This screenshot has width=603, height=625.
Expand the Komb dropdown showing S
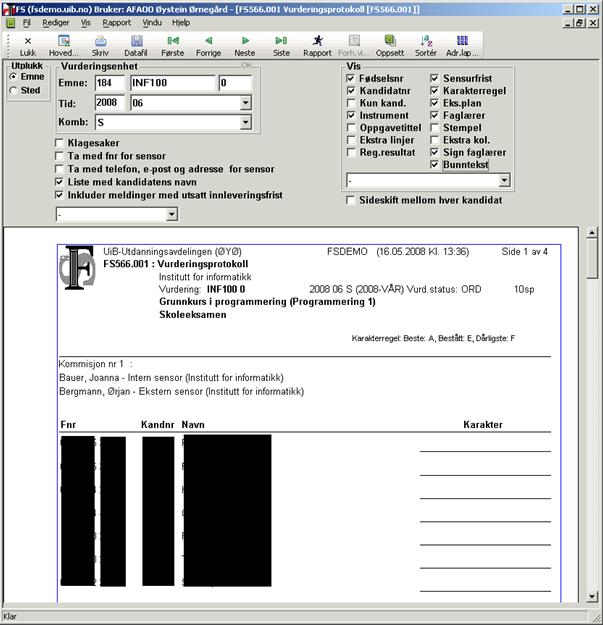click(x=246, y=122)
